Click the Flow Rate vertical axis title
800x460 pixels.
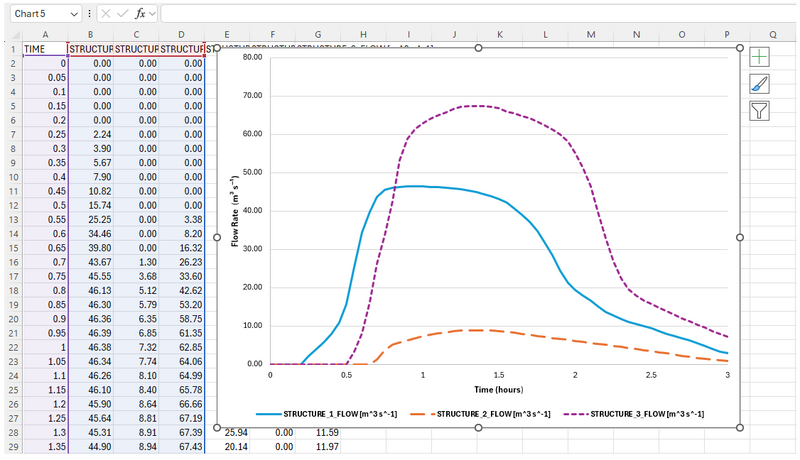[236, 211]
